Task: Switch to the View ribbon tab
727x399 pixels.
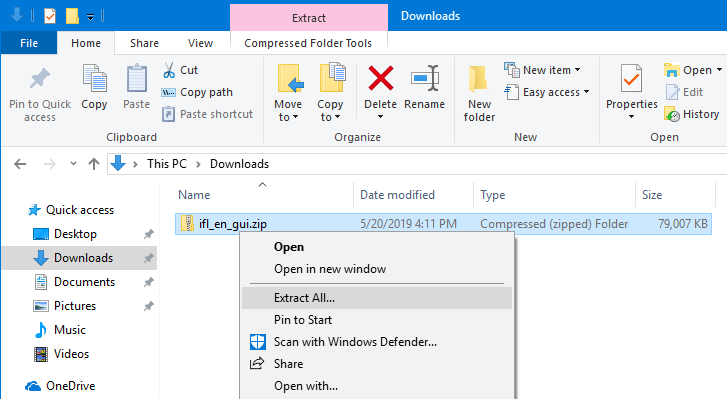Action: coord(200,43)
